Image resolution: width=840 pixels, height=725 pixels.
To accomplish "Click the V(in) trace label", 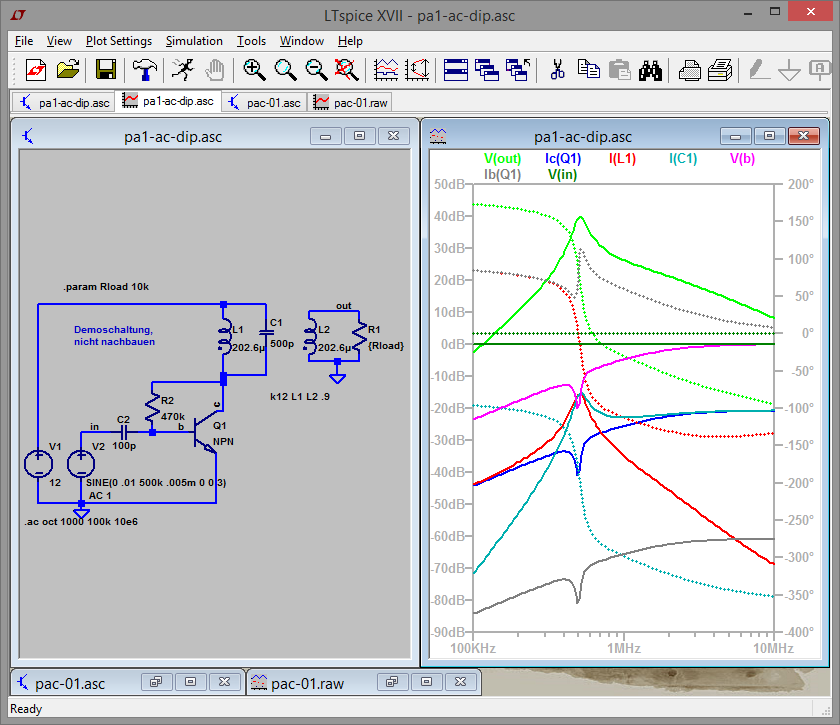I will [562, 174].
